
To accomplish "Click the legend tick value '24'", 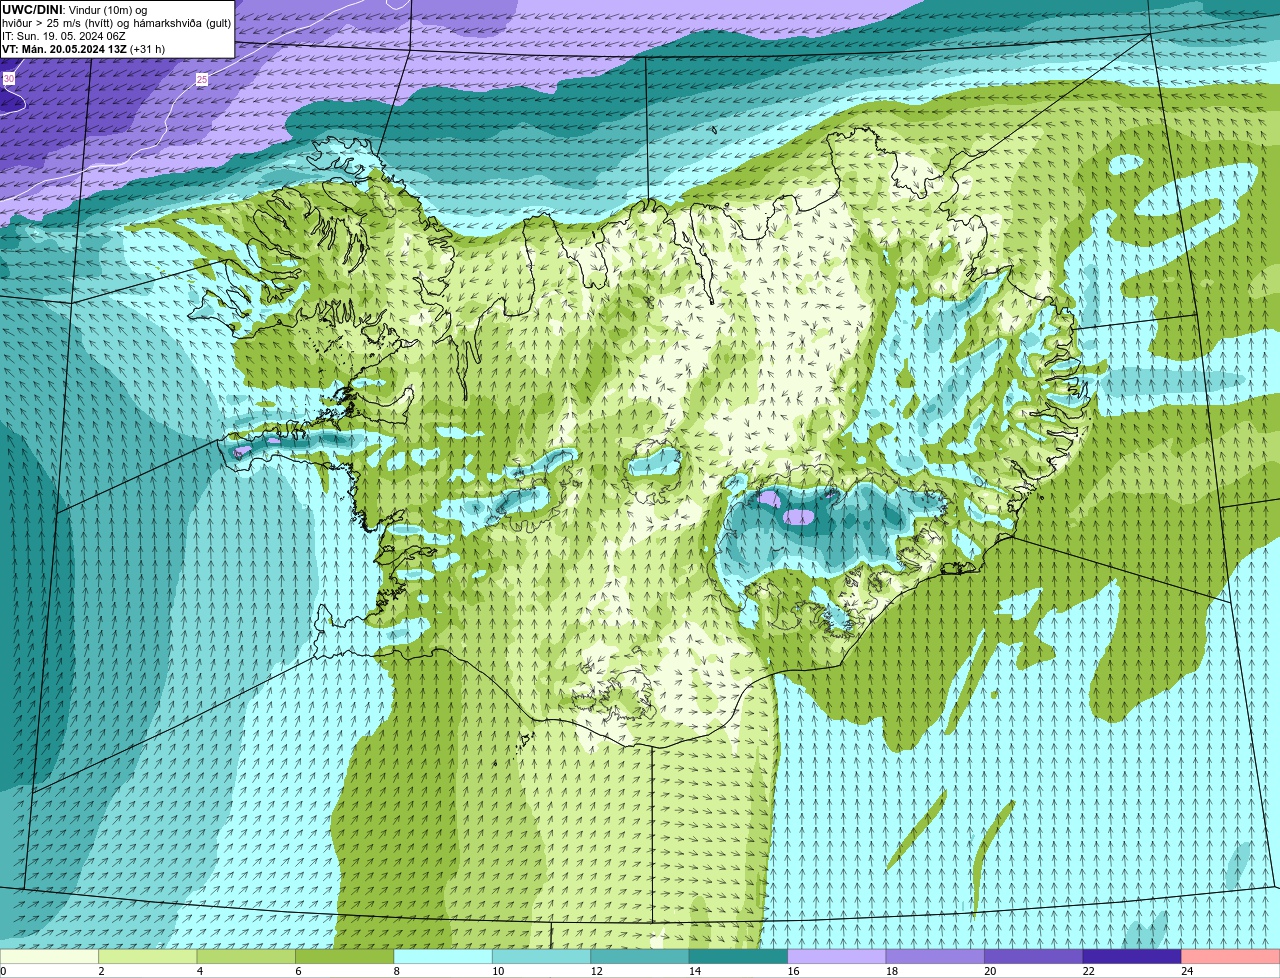I will pyautogui.click(x=1187, y=971).
